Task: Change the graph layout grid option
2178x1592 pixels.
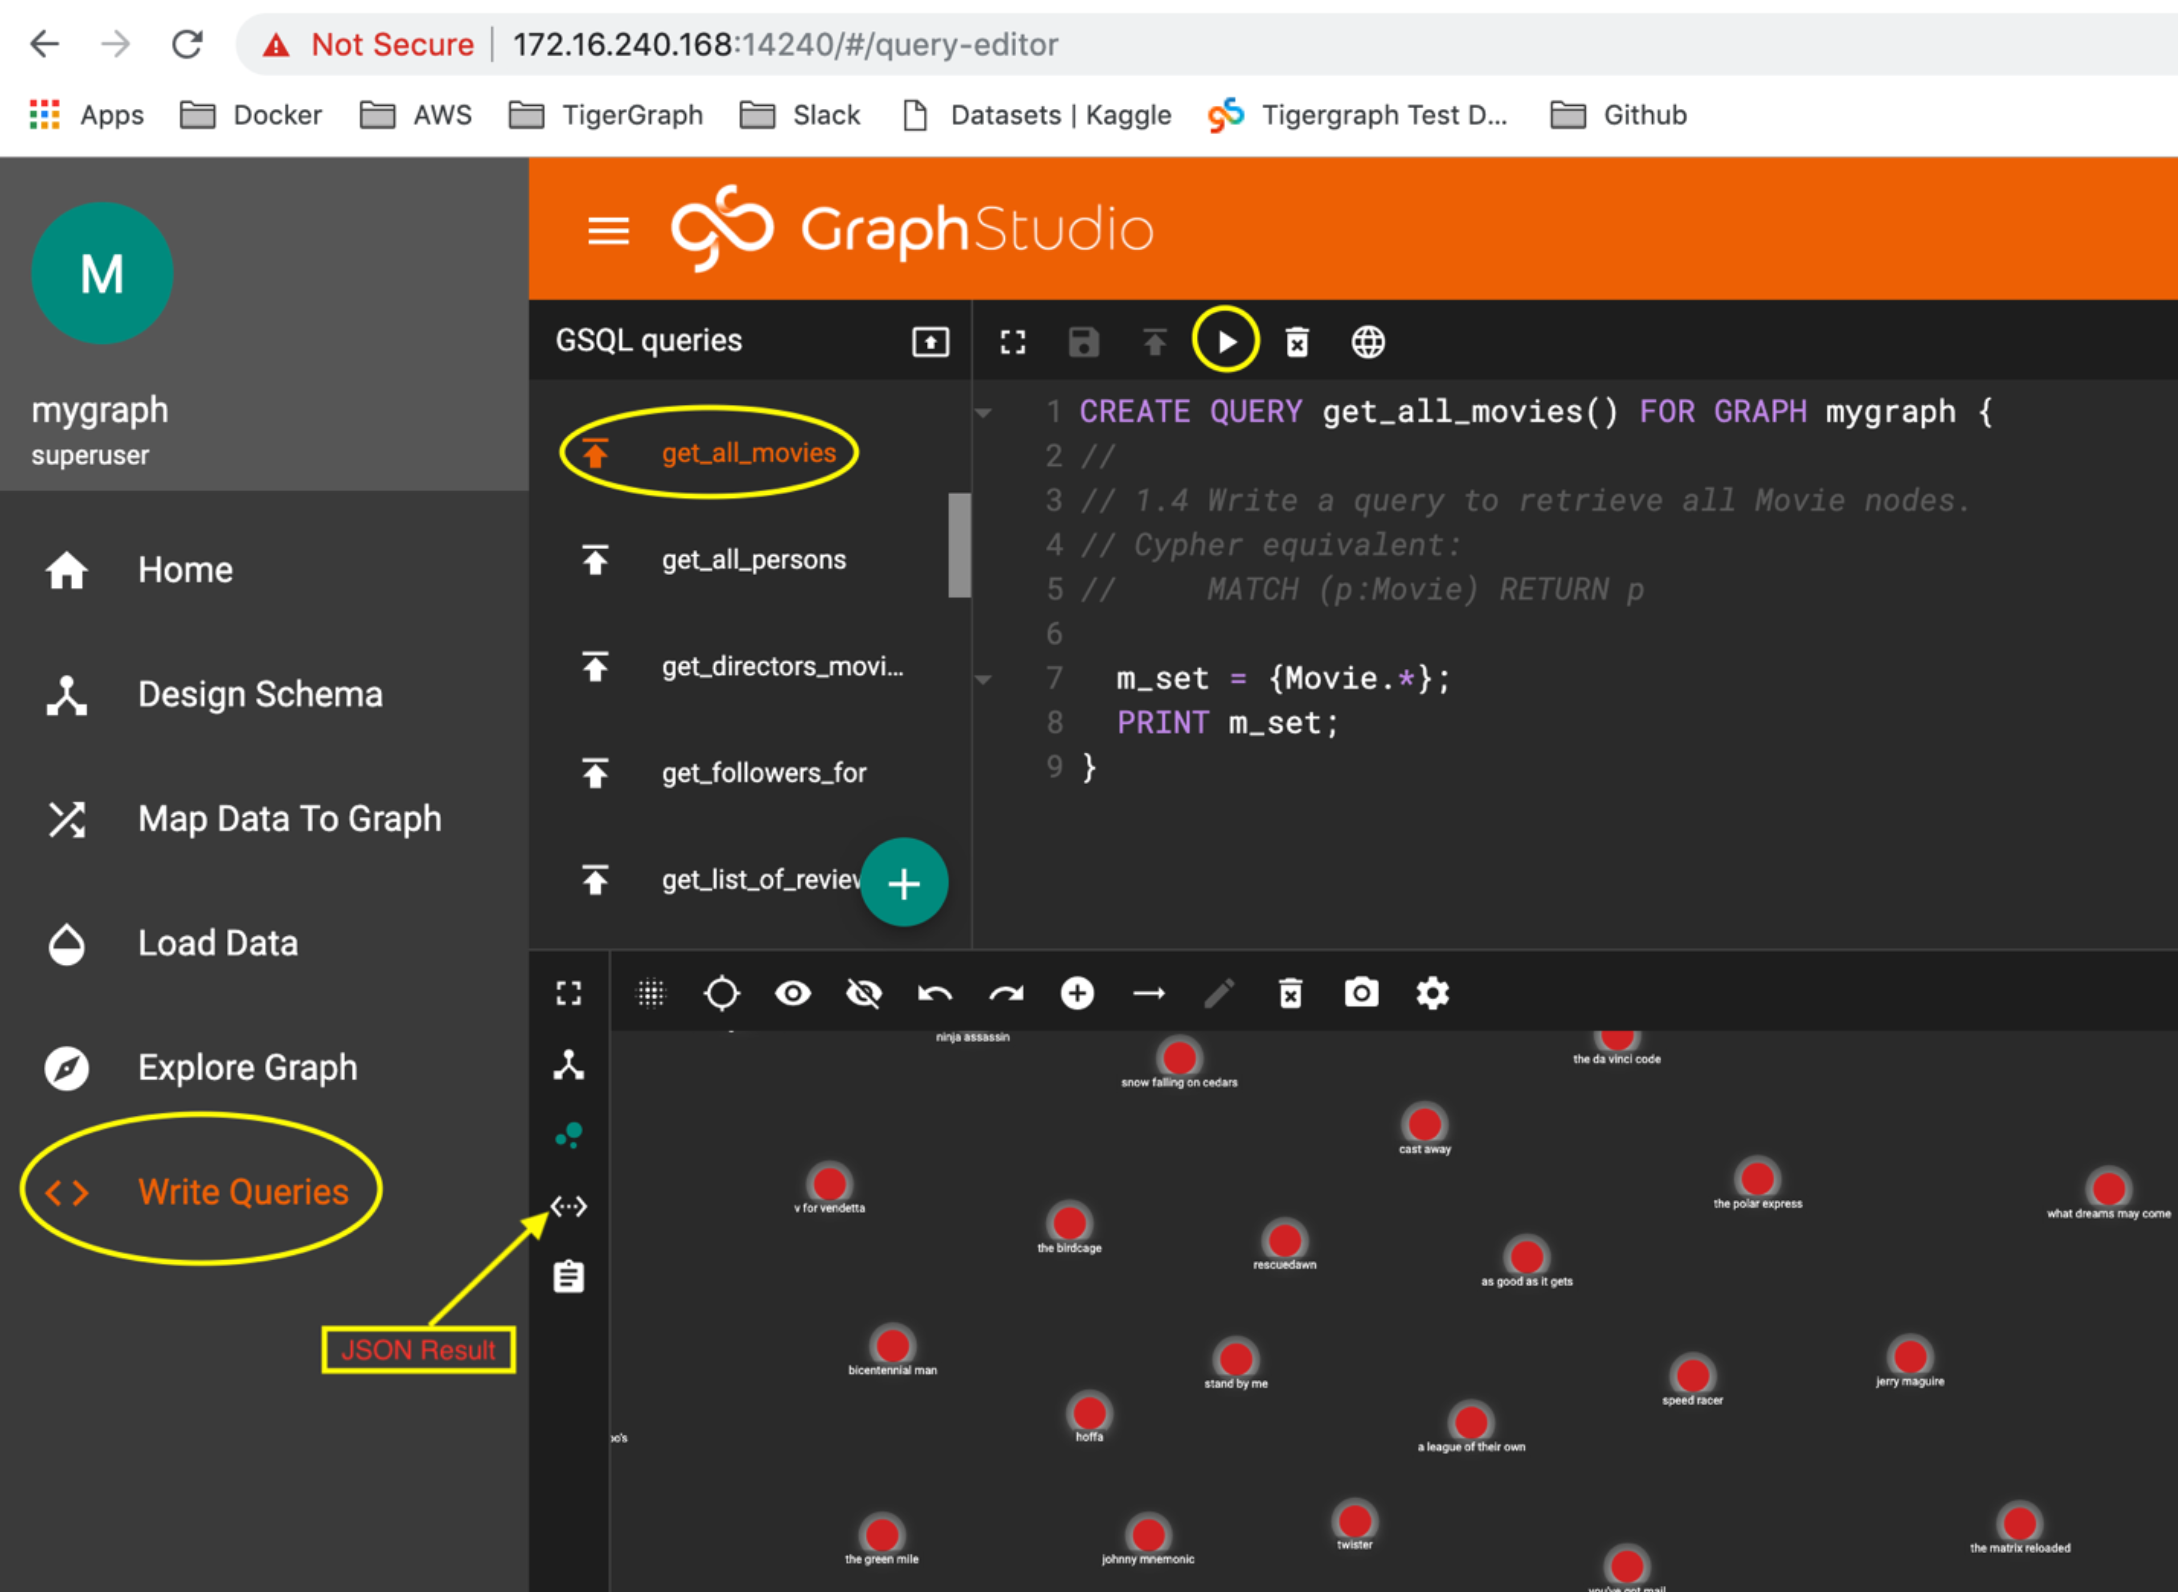Action: (651, 993)
